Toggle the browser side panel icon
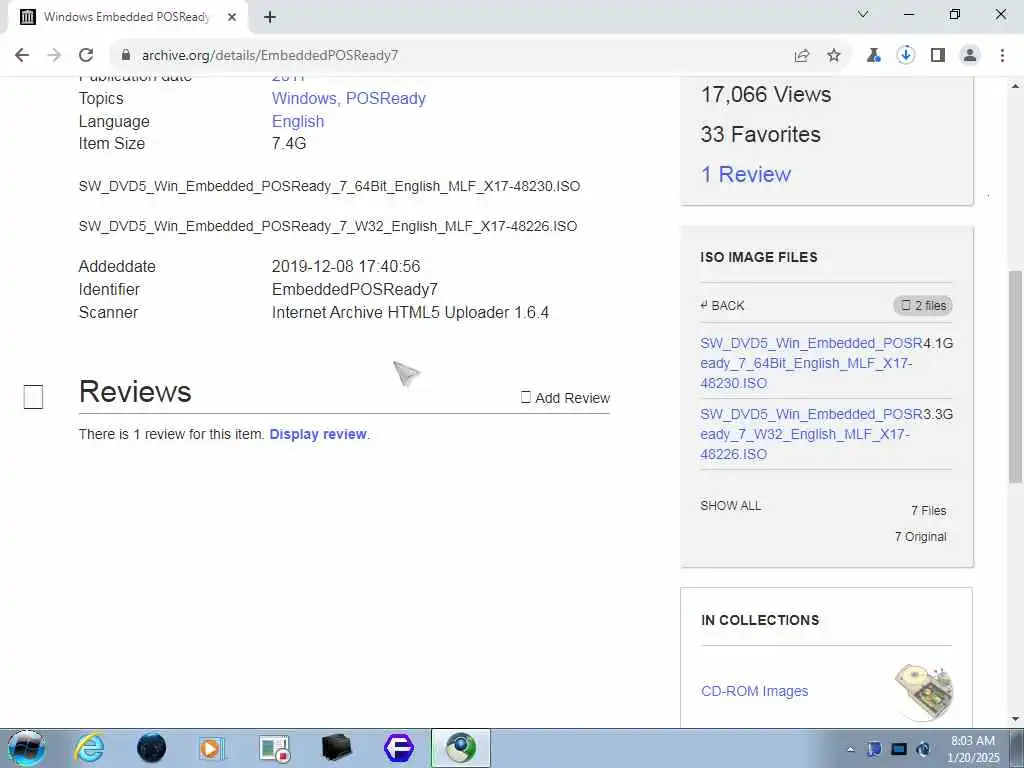1024x768 pixels. tap(938, 55)
